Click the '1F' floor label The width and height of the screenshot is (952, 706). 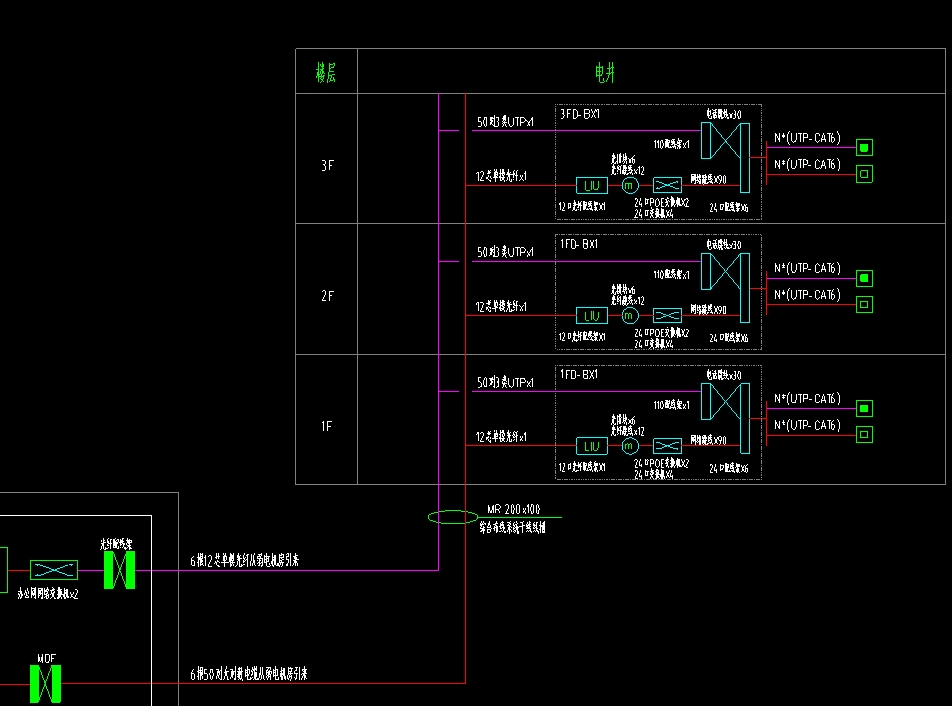[327, 426]
